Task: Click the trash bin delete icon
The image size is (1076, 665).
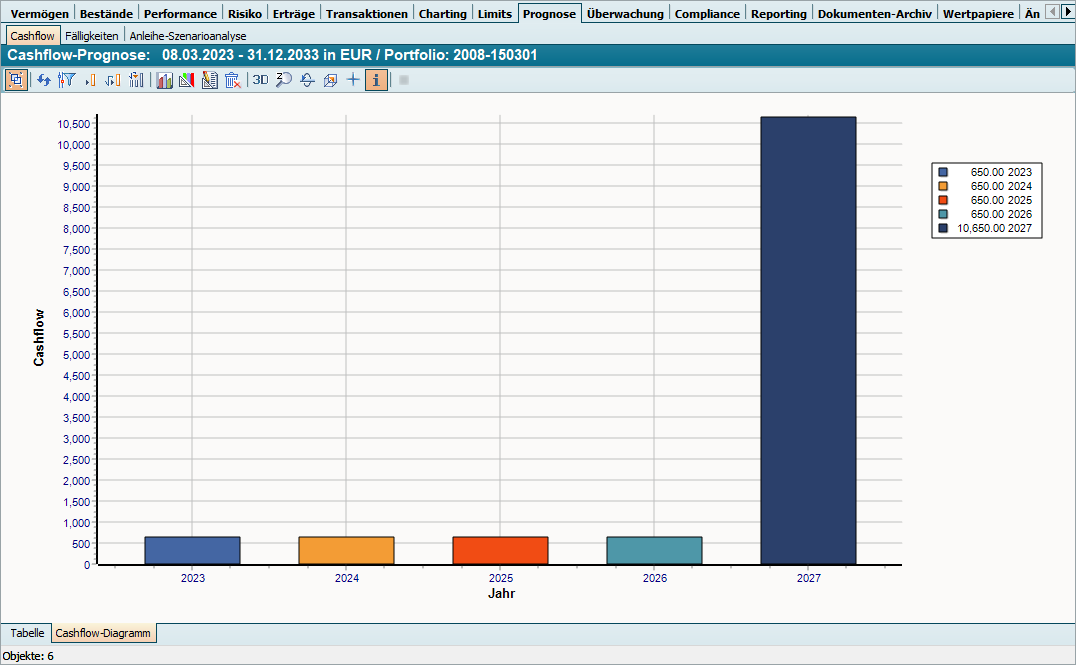Action: click(232, 80)
